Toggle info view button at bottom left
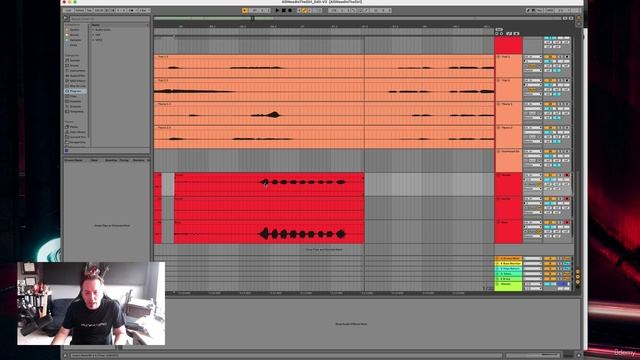 pos(65,356)
